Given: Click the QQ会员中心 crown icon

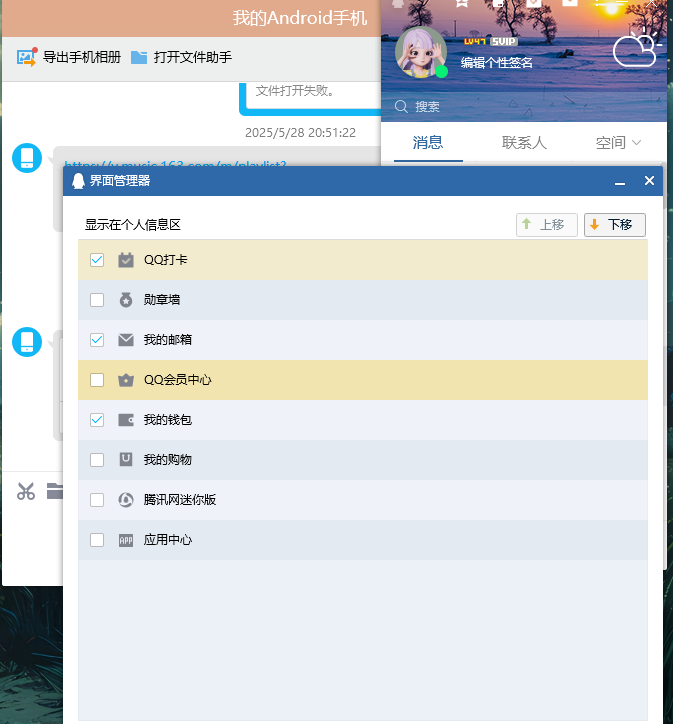Looking at the screenshot, I should tap(126, 380).
